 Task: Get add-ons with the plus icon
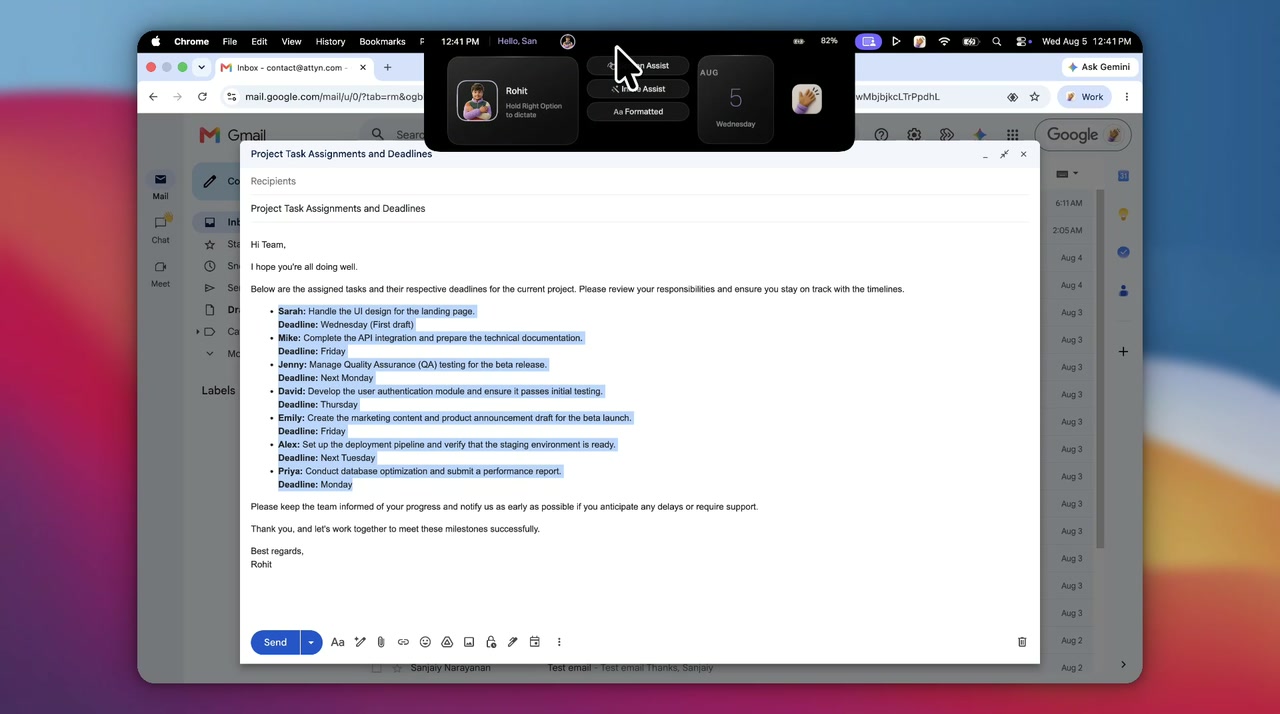tap(1123, 351)
